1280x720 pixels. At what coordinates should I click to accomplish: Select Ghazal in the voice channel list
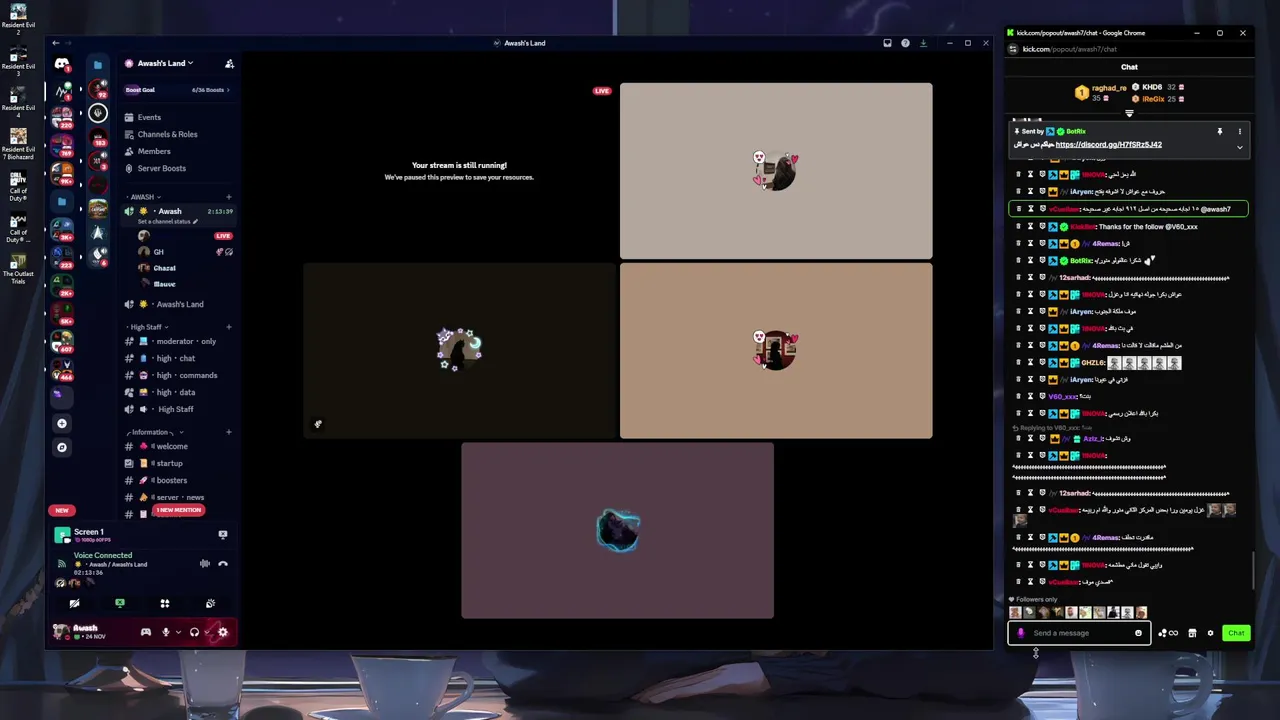coord(164,268)
